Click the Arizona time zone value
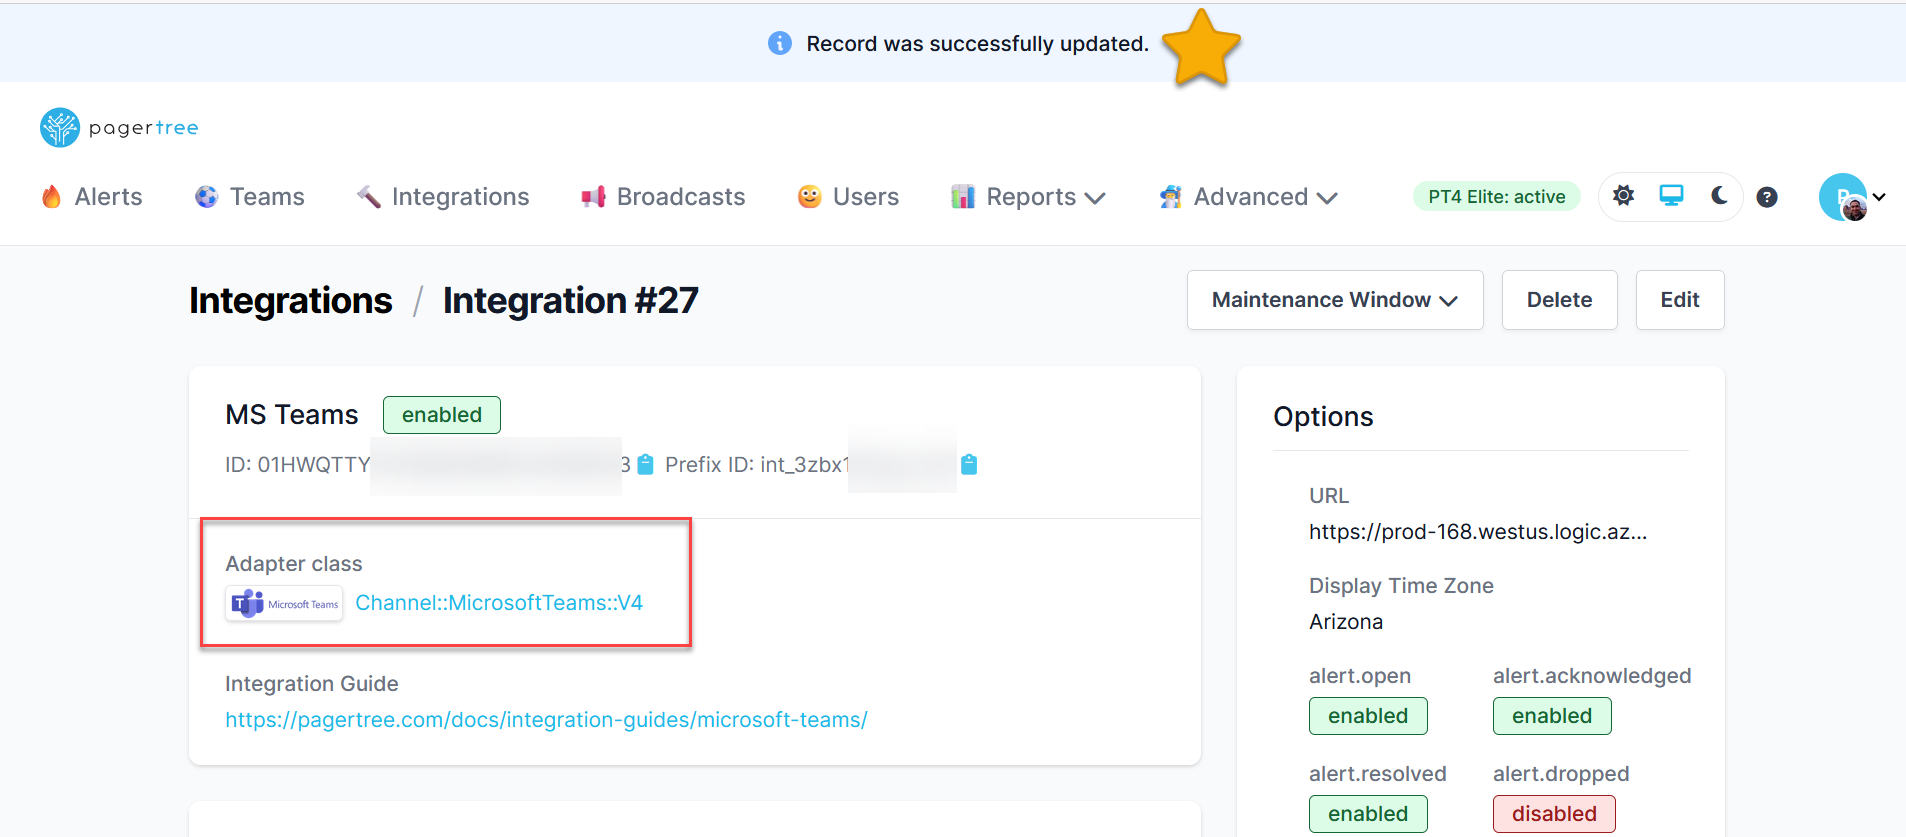The image size is (1906, 837). coord(1346,622)
